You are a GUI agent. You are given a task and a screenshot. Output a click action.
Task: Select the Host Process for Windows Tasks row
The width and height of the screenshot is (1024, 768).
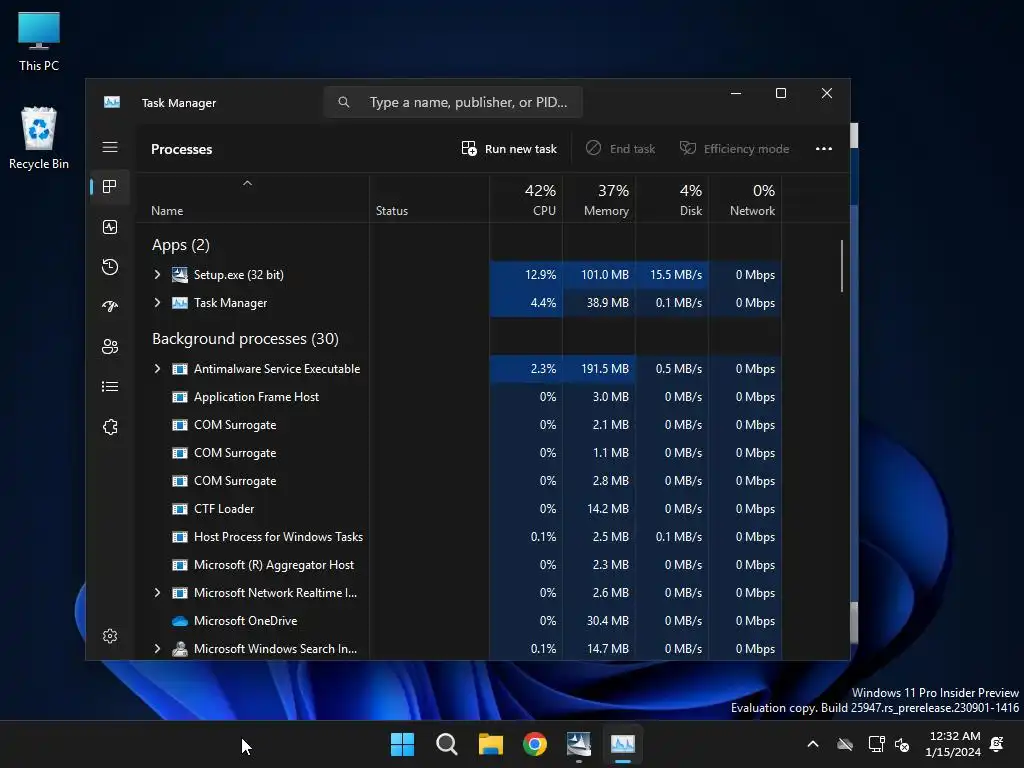pos(458,537)
